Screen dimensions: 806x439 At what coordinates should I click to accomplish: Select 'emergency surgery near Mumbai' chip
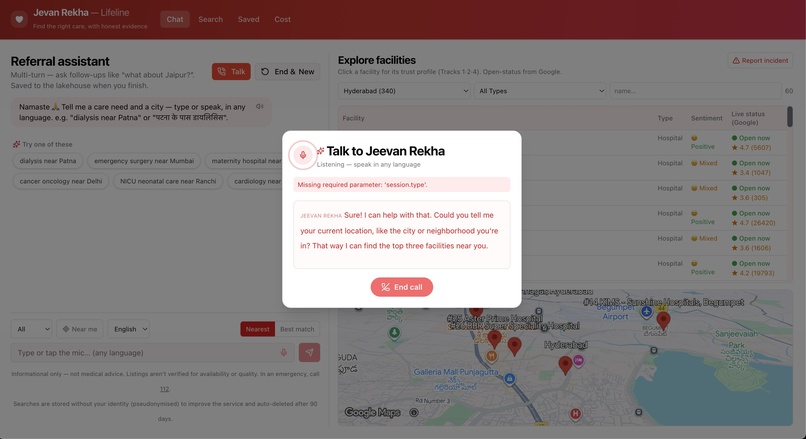pyautogui.click(x=144, y=161)
